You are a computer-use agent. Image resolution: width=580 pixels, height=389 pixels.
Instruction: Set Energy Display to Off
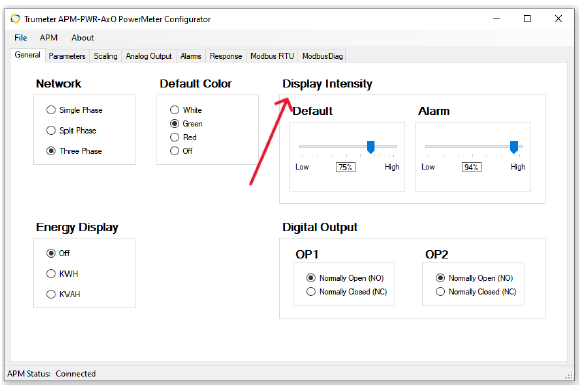pyautogui.click(x=58, y=253)
